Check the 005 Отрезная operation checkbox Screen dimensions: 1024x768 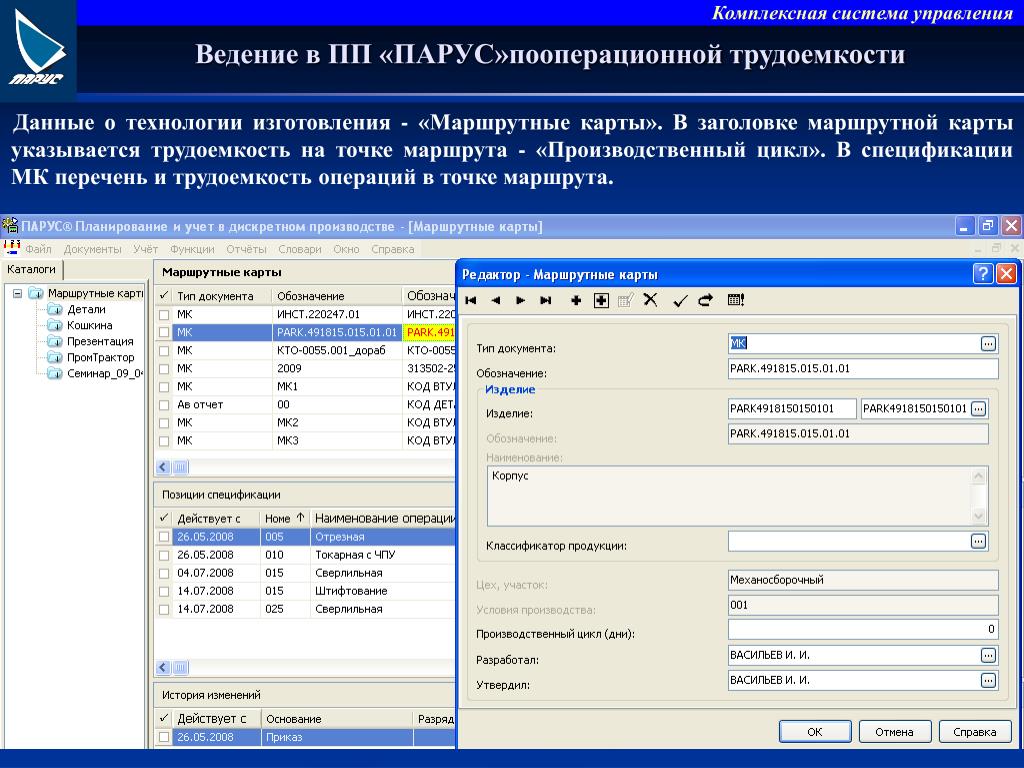[164, 537]
